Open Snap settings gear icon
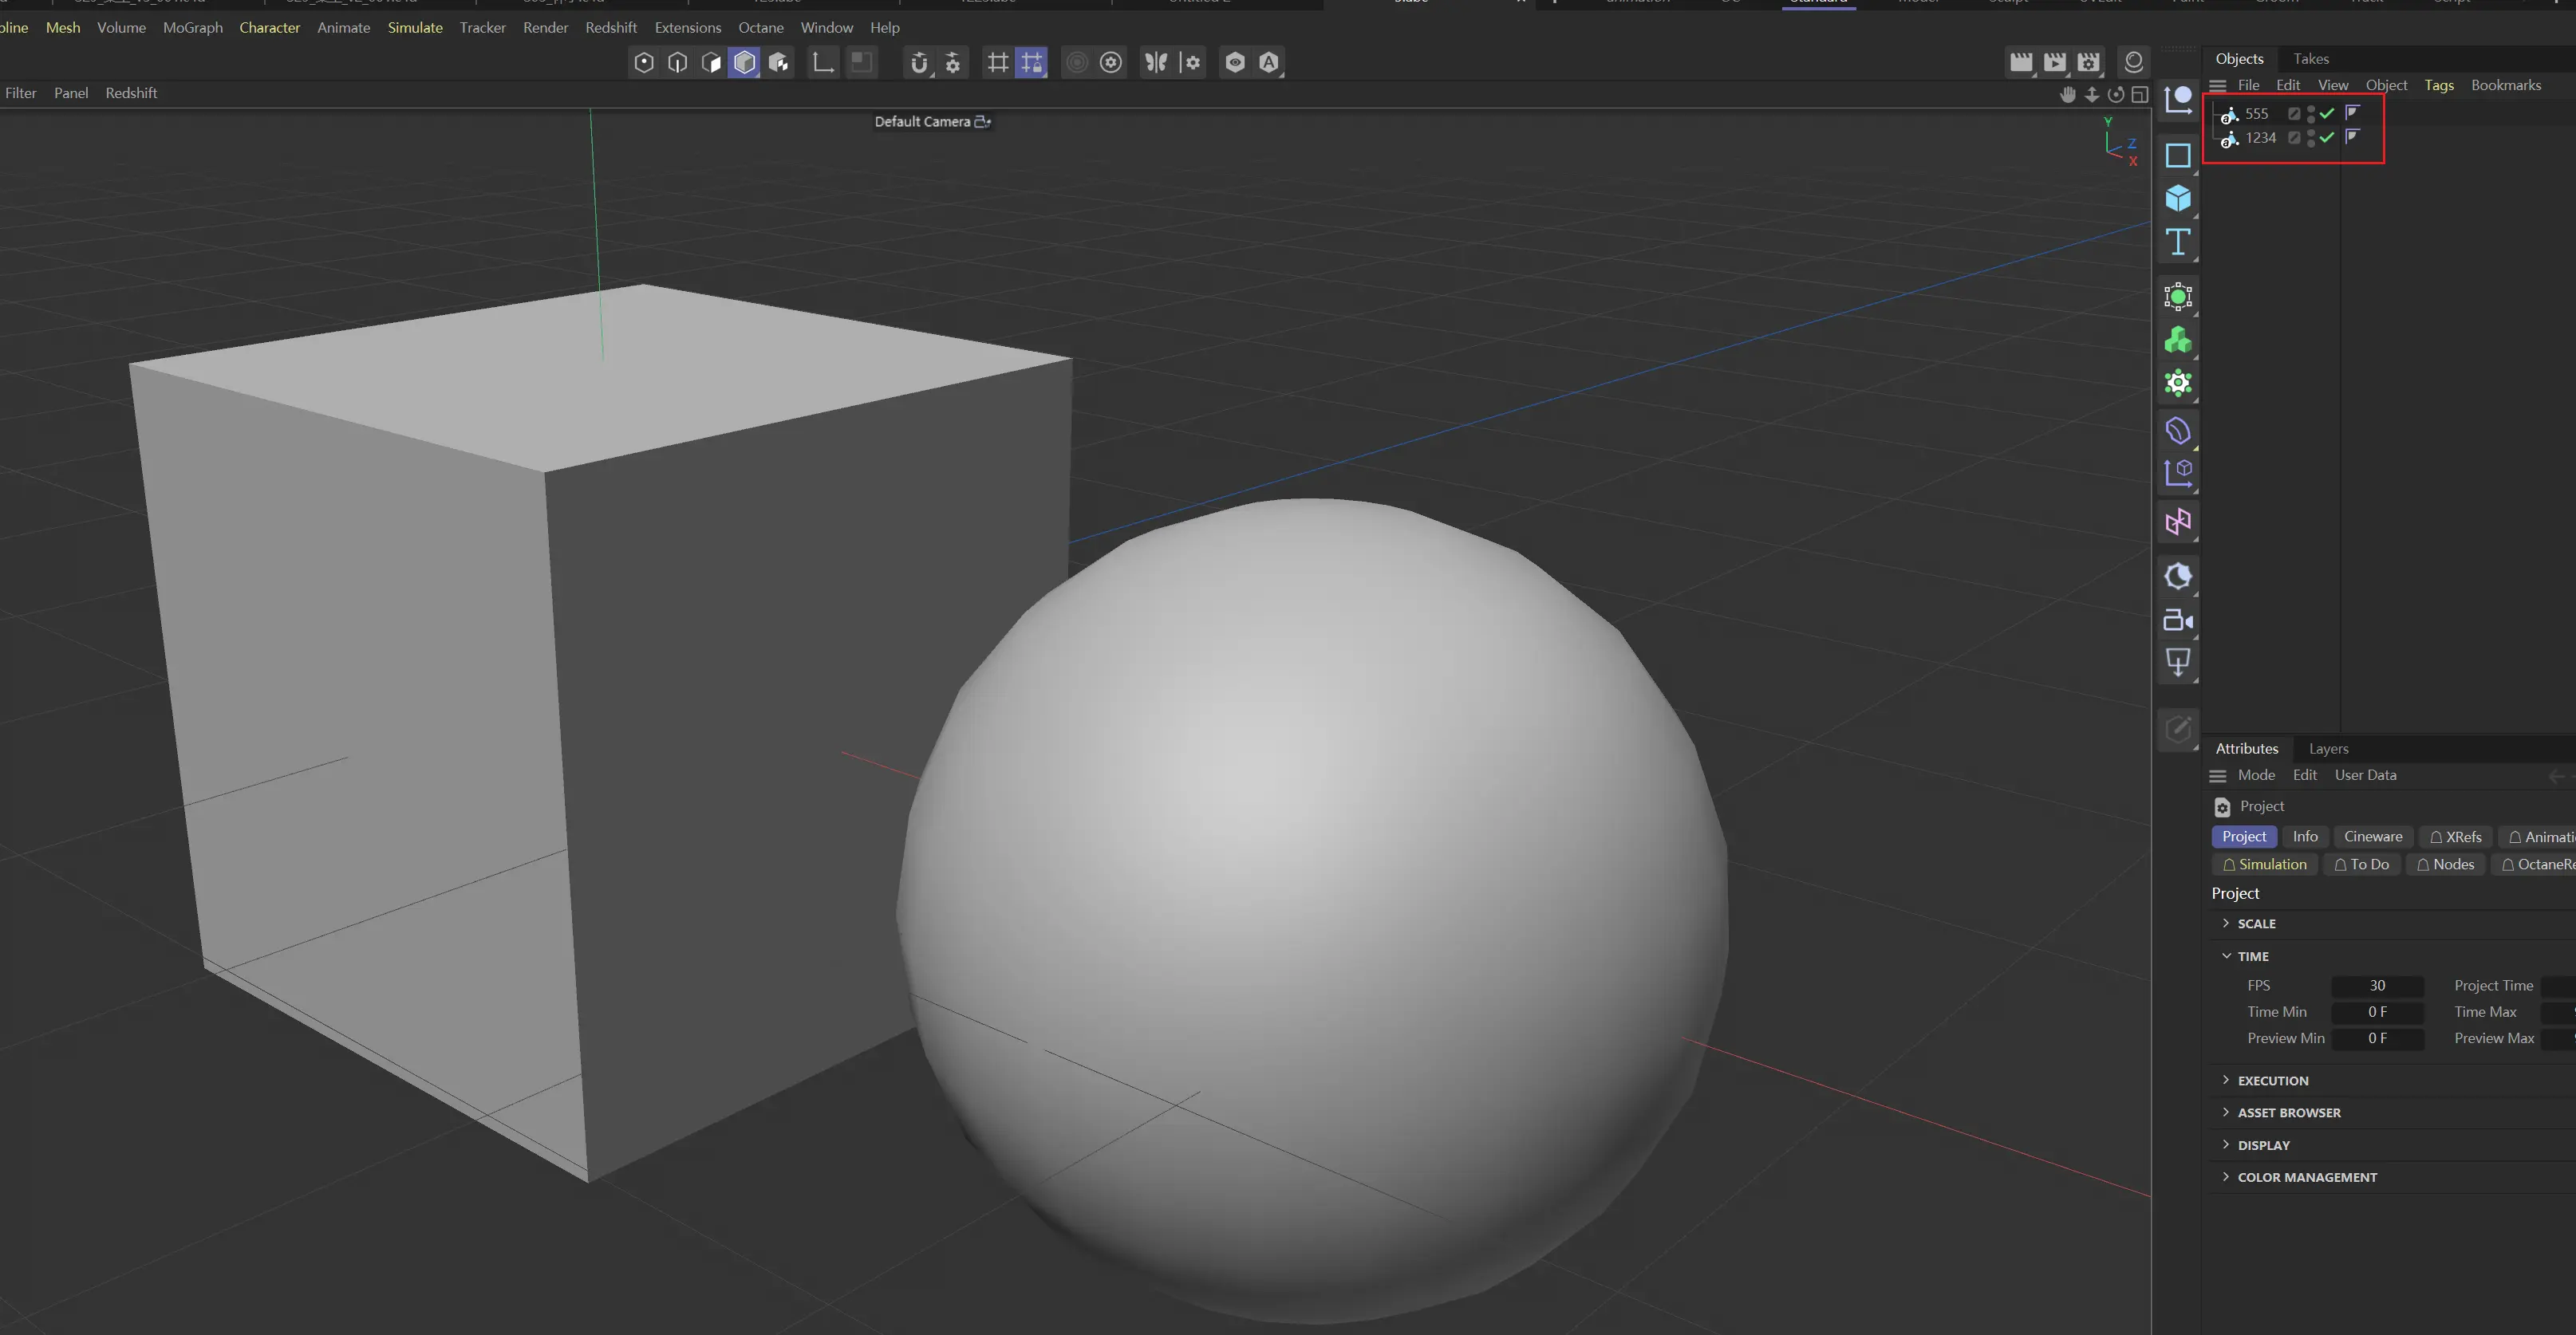Viewport: 2576px width, 1335px height. (953, 63)
